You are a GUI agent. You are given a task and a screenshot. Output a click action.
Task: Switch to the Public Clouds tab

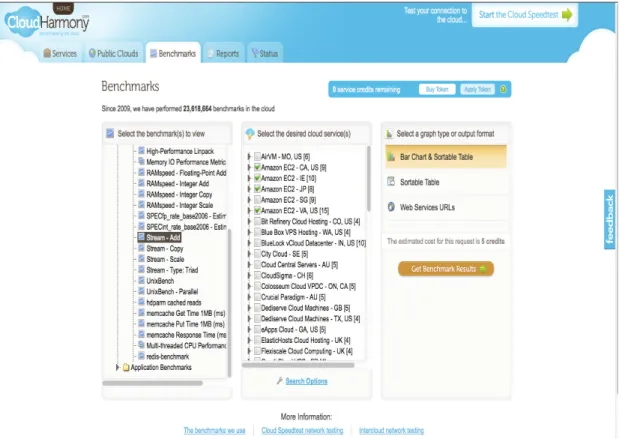[x=114, y=53]
